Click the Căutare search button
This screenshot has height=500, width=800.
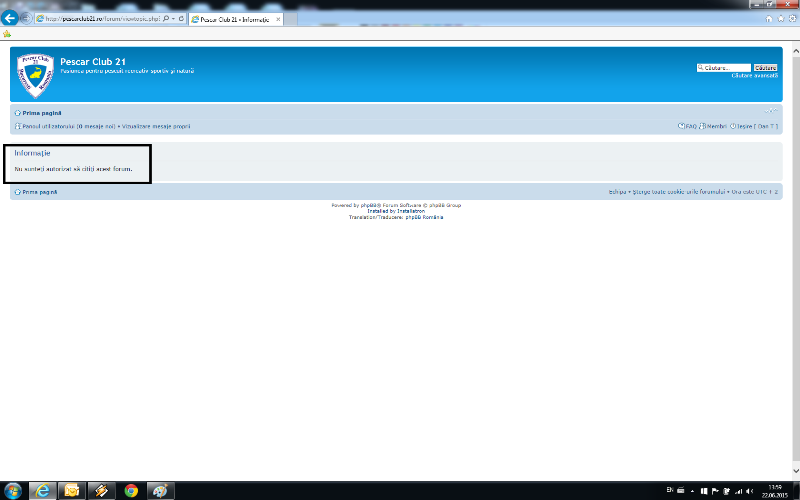pyautogui.click(x=765, y=67)
